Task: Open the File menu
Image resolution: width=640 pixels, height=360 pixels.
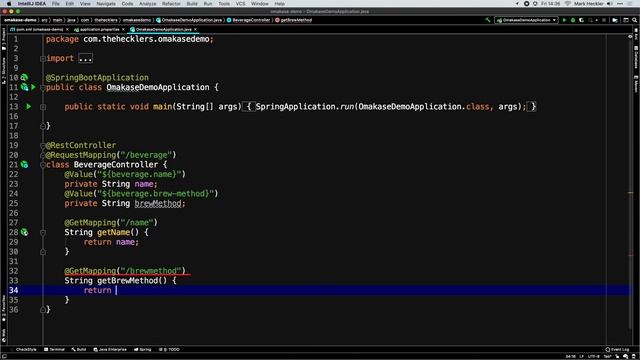Action: click(x=56, y=4)
